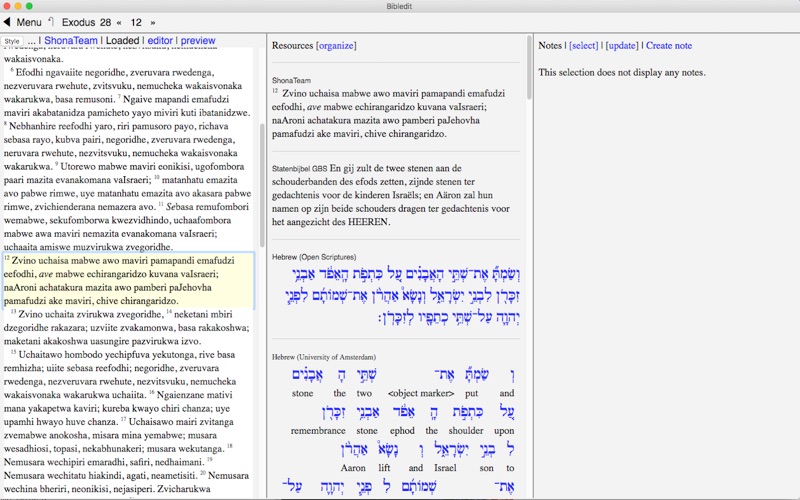
Task: Open the navigation history arrow icon
Action: click(x=51, y=21)
